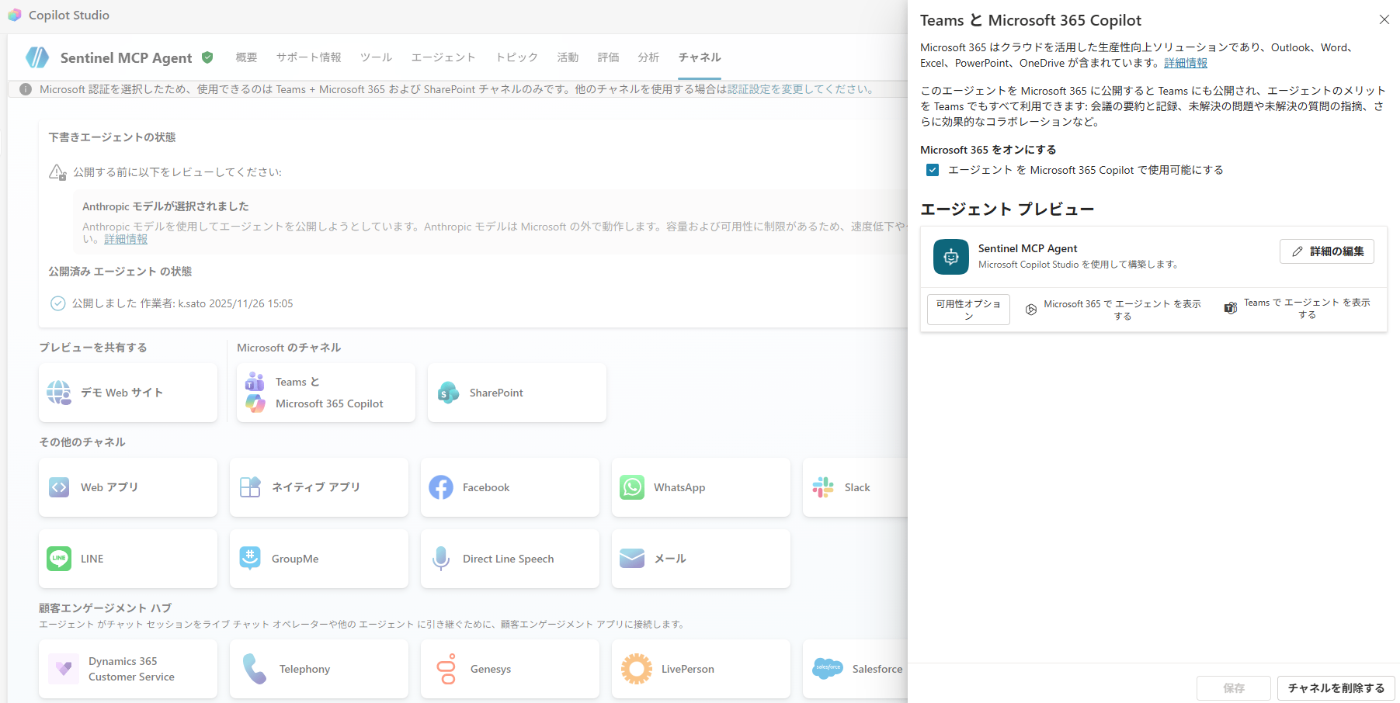Open the 概要 tab
This screenshot has height=703, width=1400.
[x=246, y=57]
